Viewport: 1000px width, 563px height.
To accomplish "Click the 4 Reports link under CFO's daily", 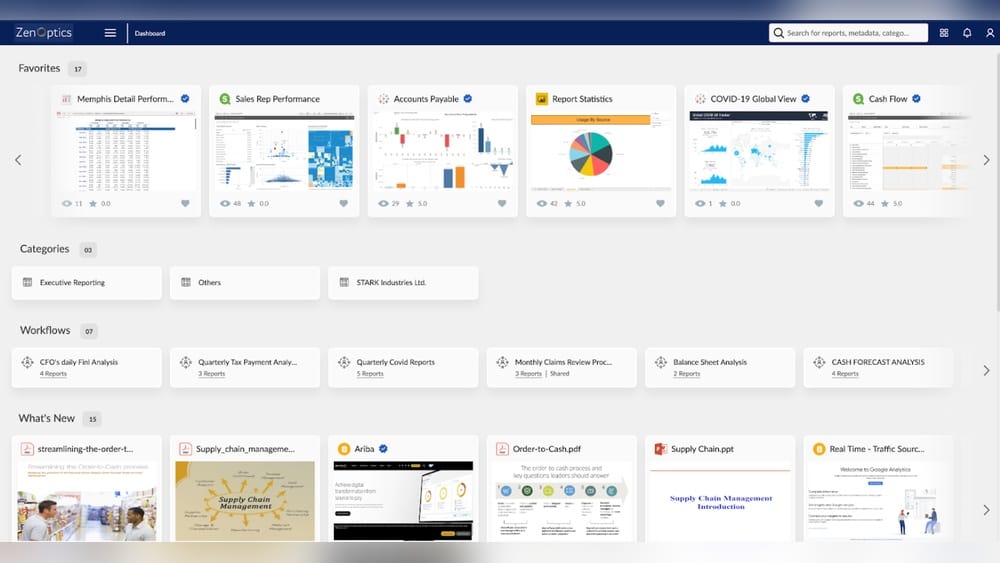I will [x=53, y=374].
